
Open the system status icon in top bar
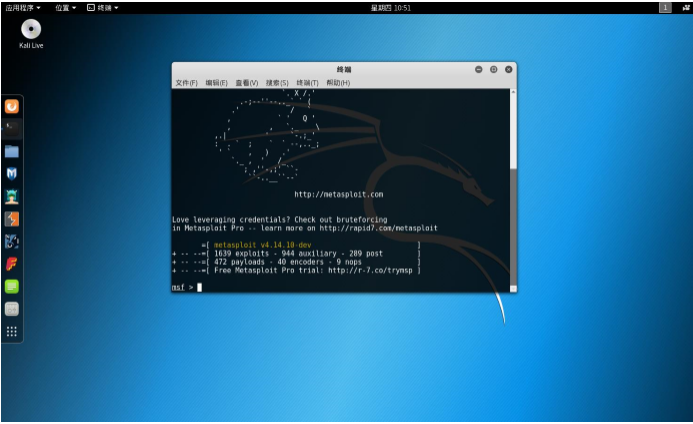pyautogui.click(x=686, y=8)
